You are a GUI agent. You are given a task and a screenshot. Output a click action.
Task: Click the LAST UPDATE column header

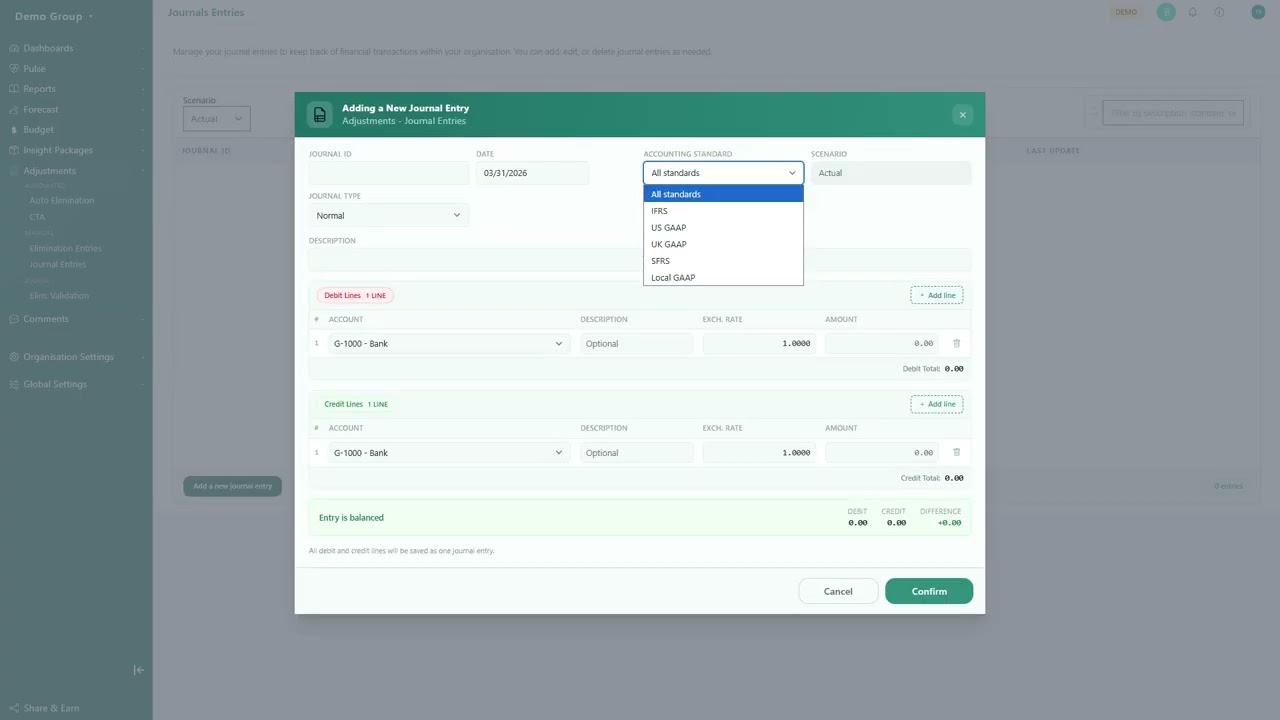point(1053,151)
